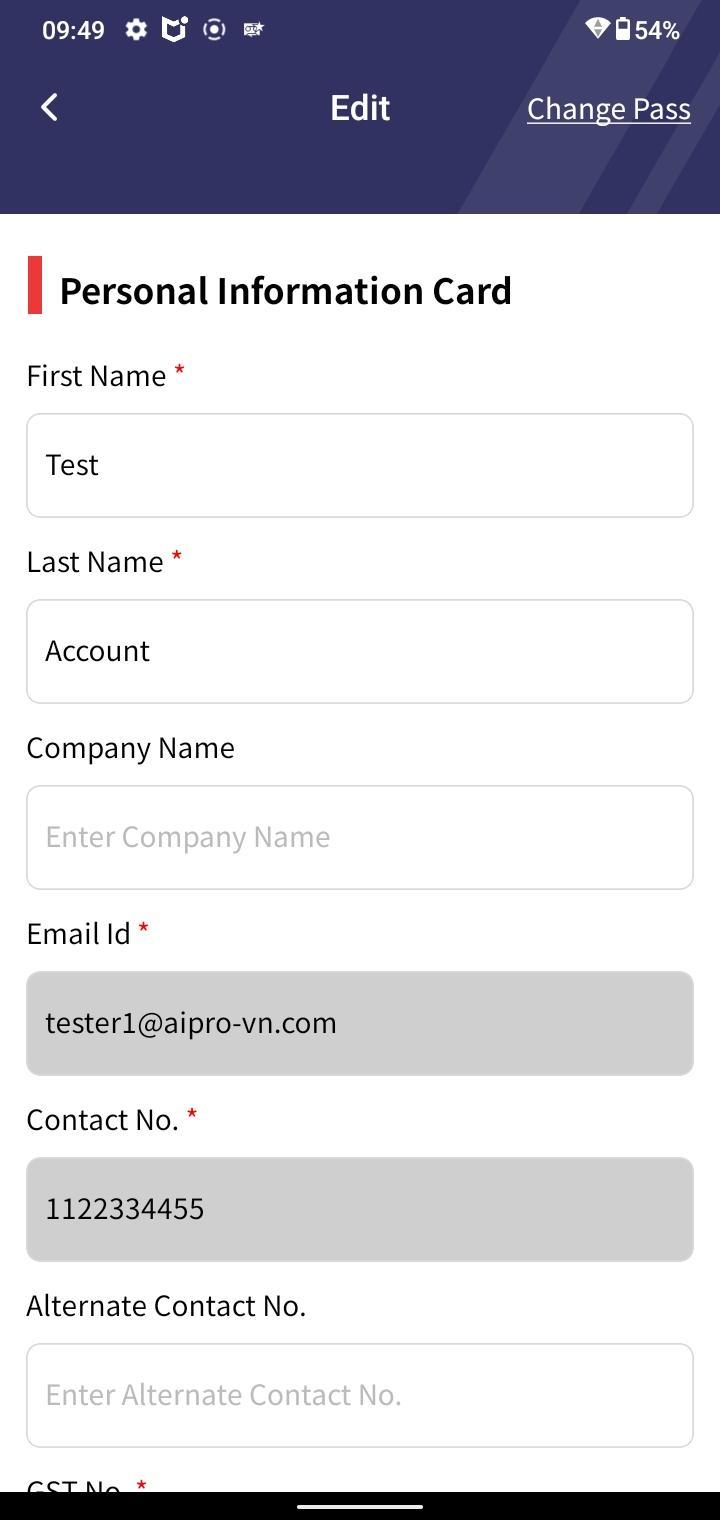720x1520 pixels.
Task: Tap the bottom navigation gesture handle
Action: [x=360, y=1506]
